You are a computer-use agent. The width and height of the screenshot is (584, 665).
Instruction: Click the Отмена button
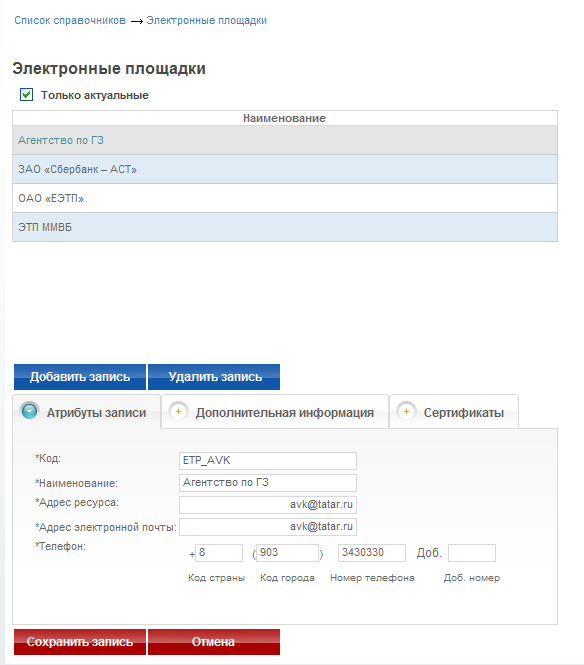coord(214,642)
